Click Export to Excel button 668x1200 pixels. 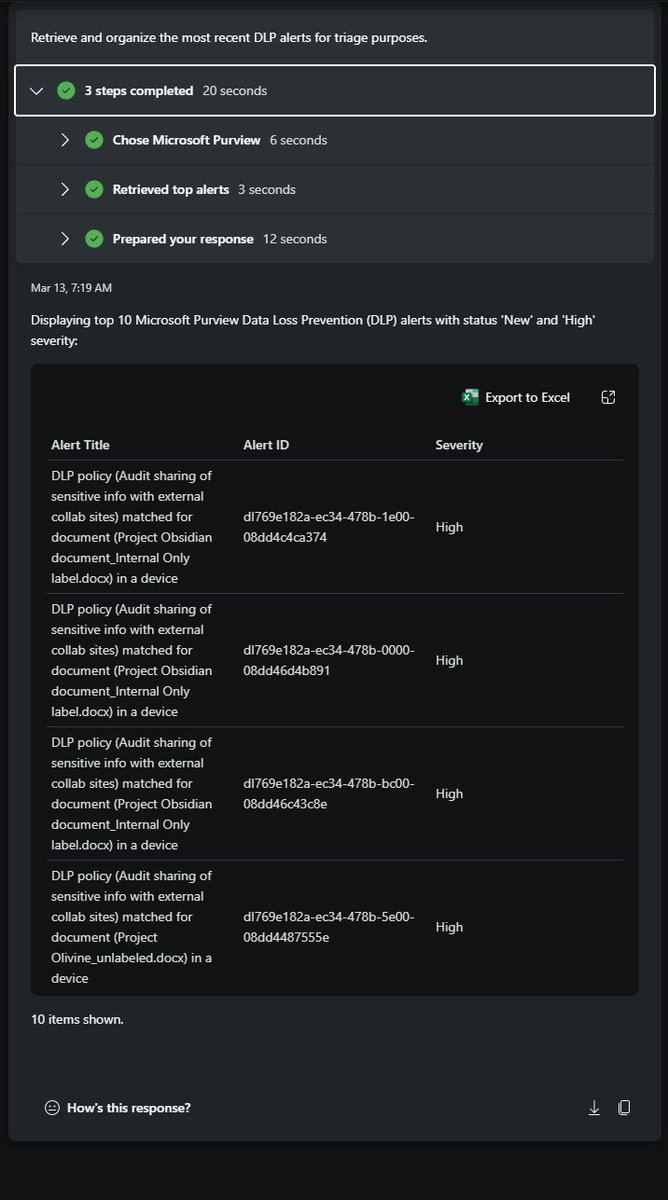click(x=516, y=397)
